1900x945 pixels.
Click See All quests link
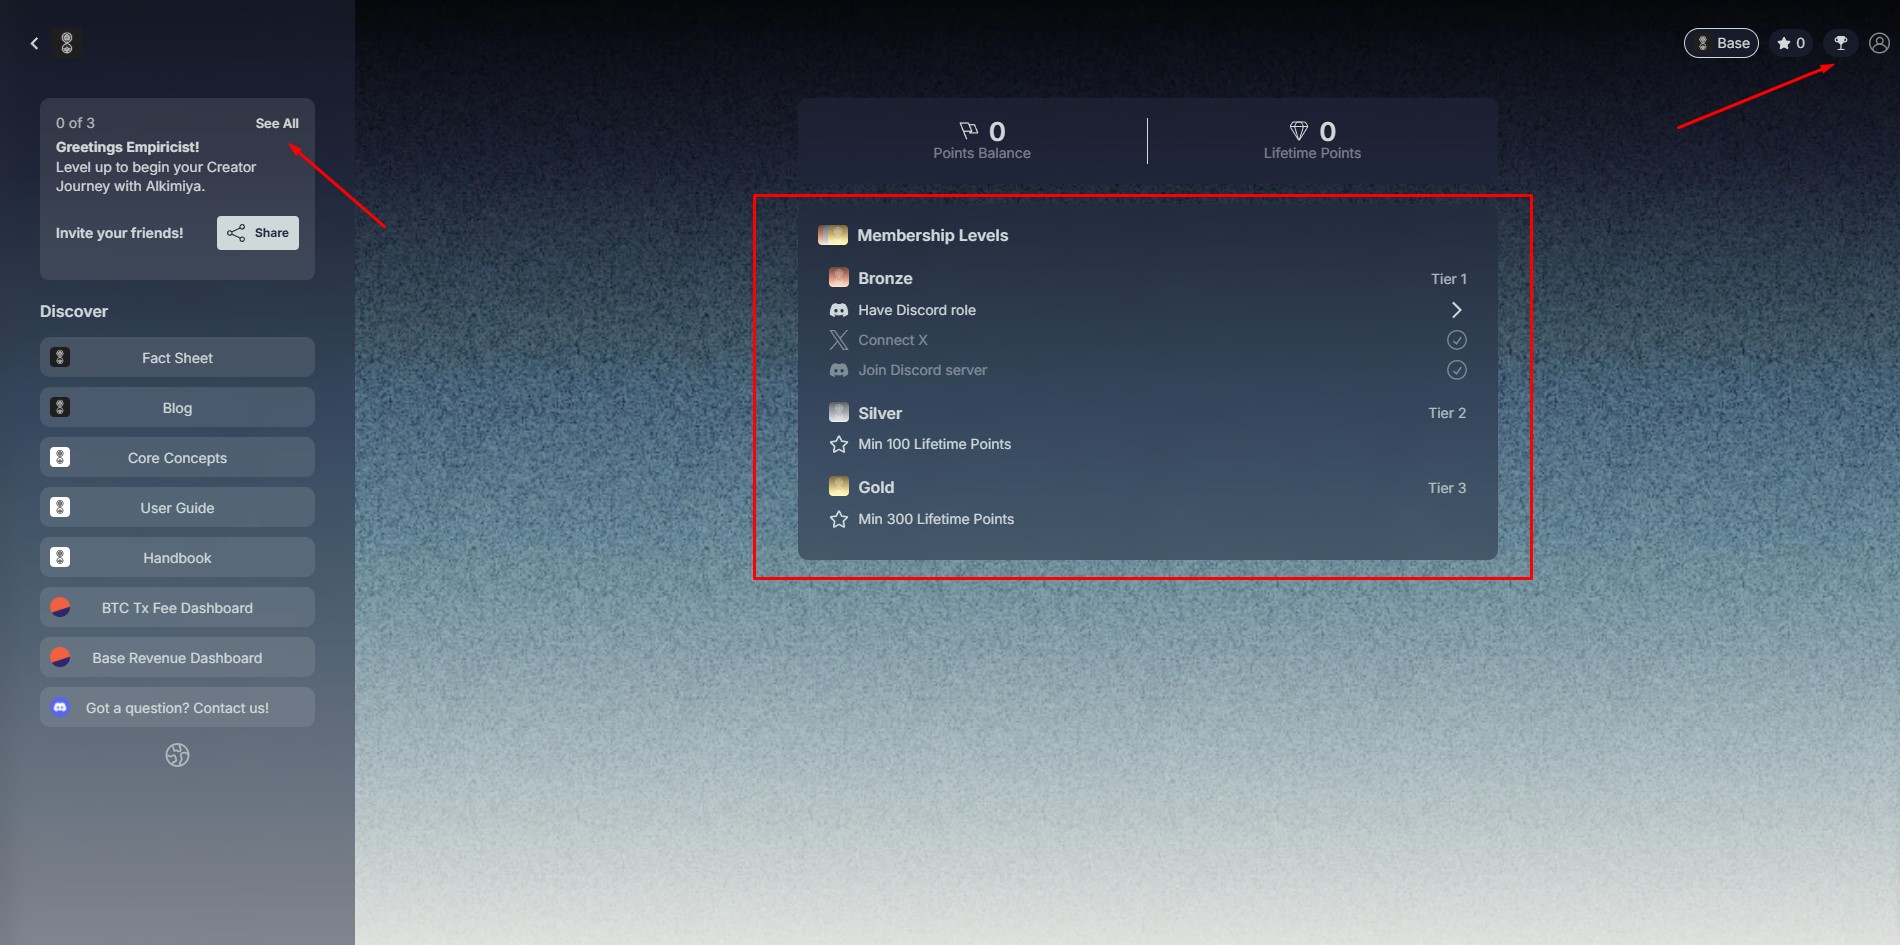pos(277,123)
